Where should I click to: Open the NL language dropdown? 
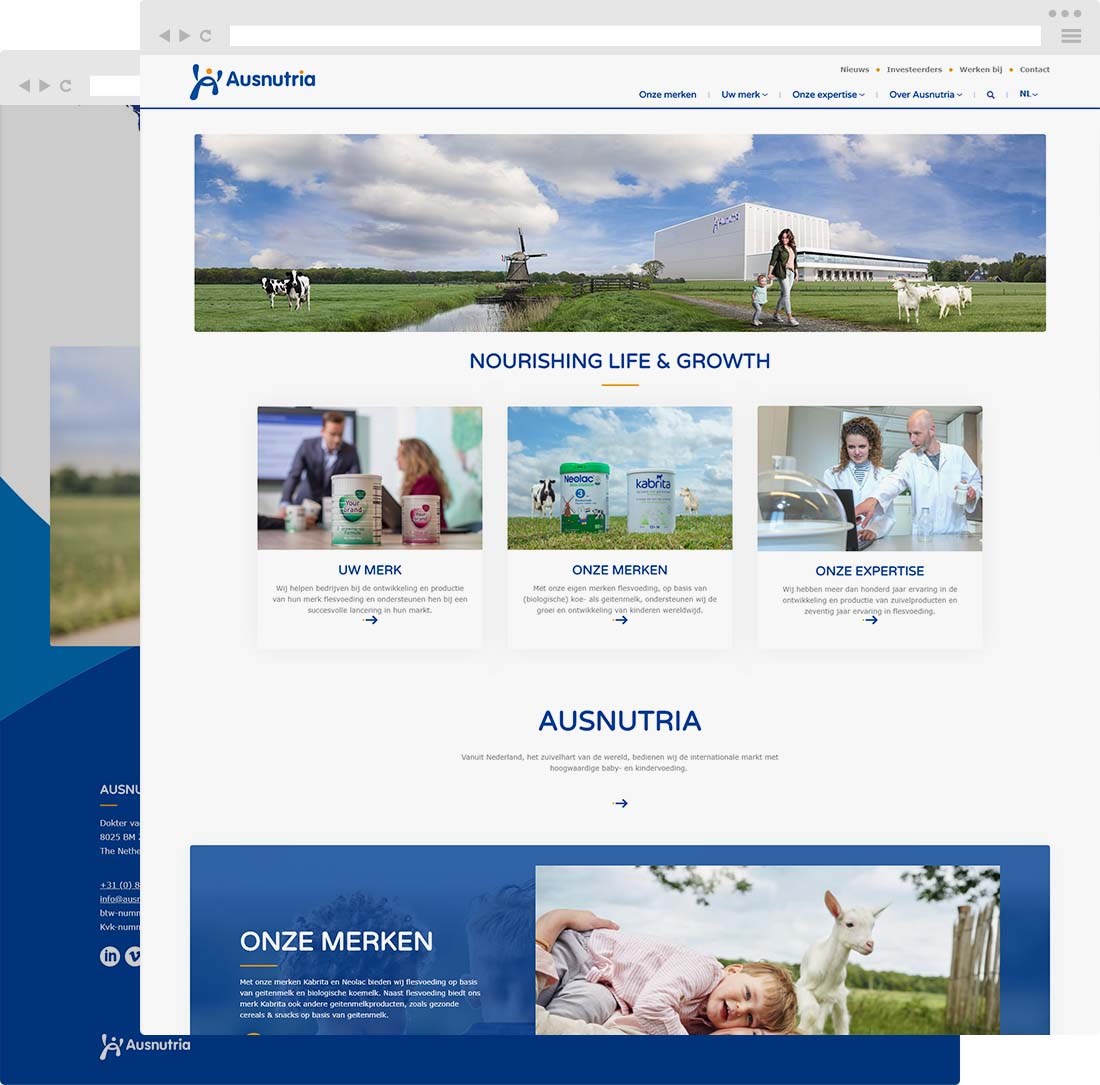(1027, 93)
